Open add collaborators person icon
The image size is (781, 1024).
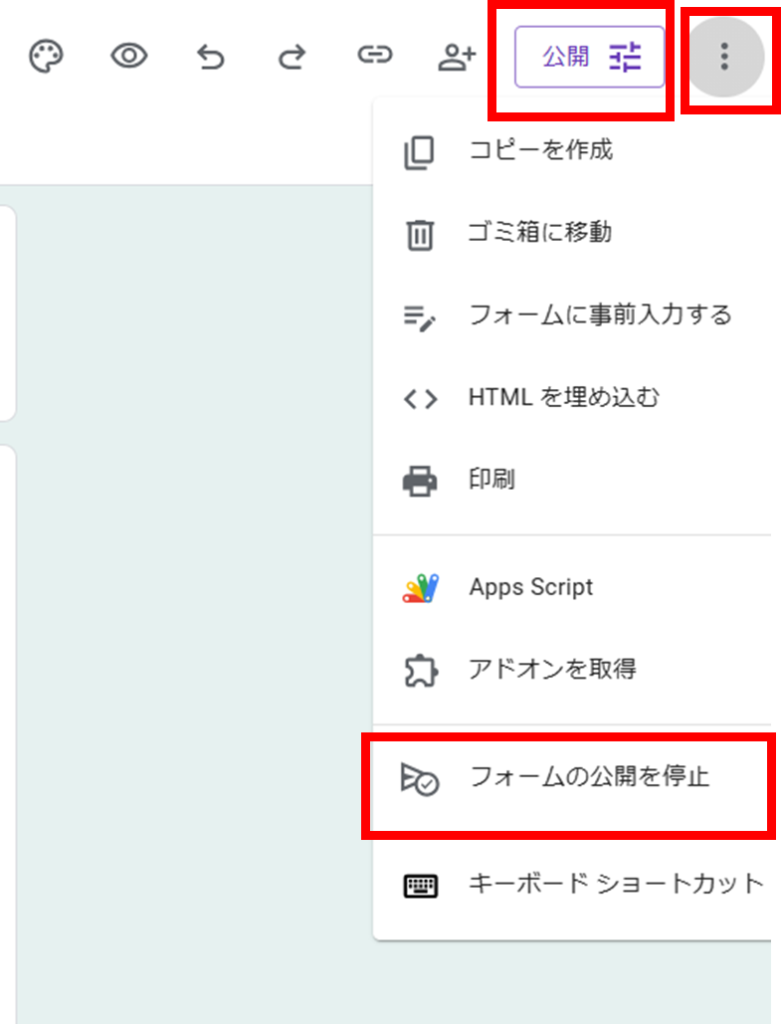coord(456,58)
